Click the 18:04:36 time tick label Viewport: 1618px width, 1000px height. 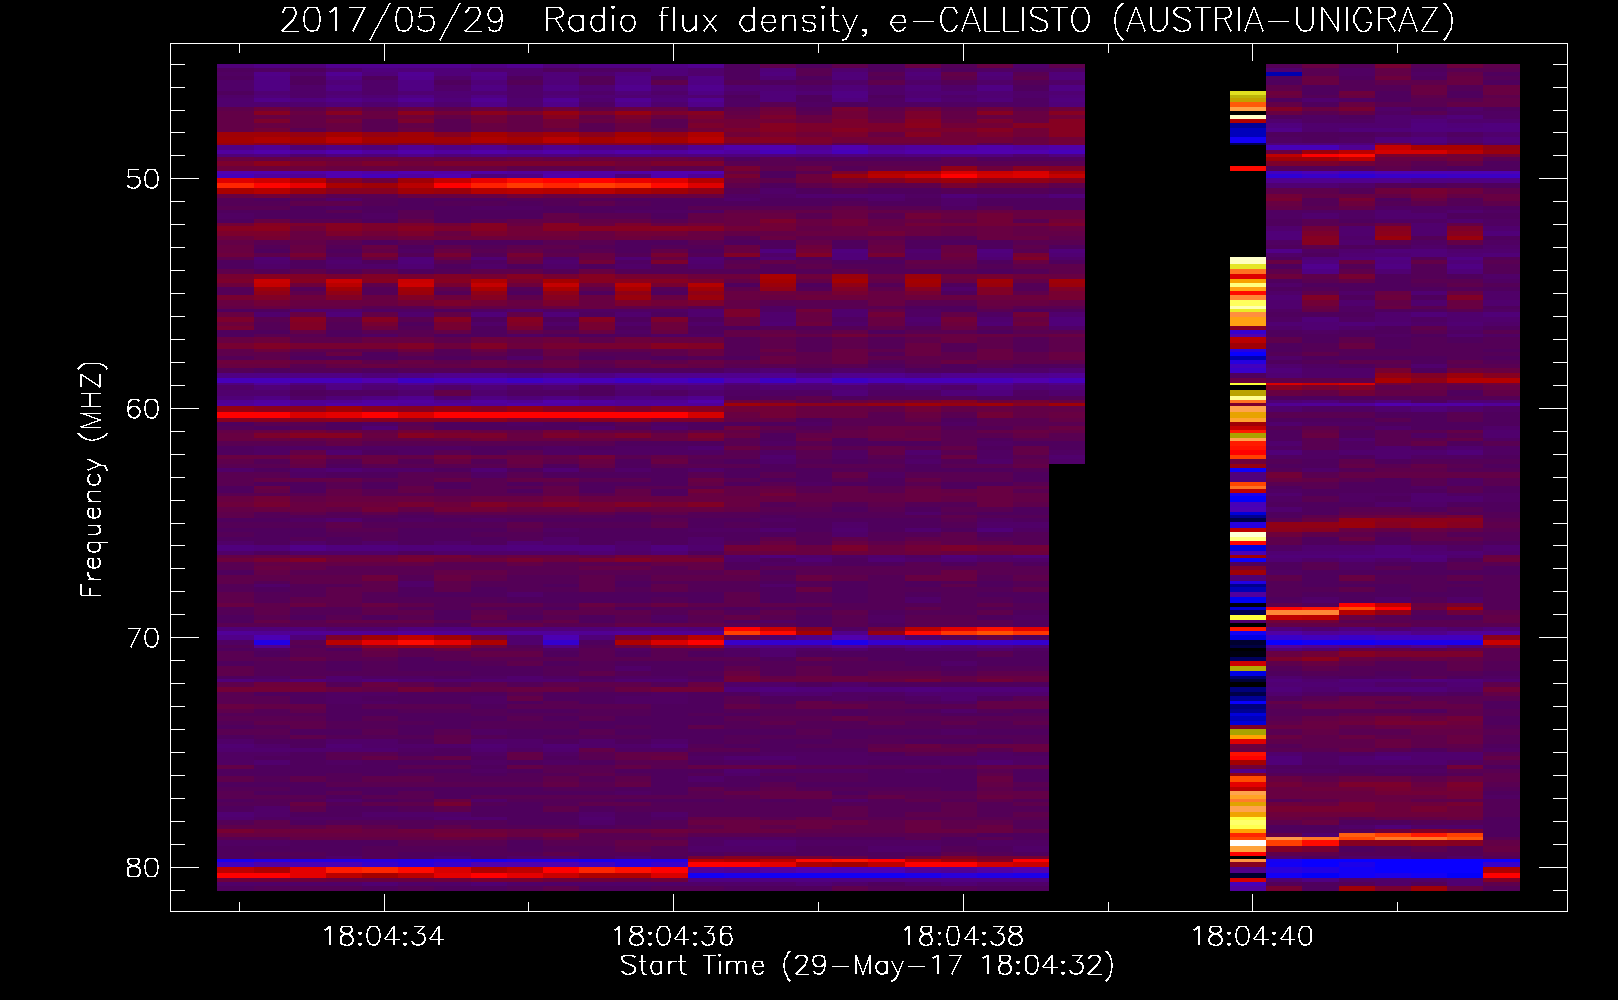pyautogui.click(x=673, y=937)
